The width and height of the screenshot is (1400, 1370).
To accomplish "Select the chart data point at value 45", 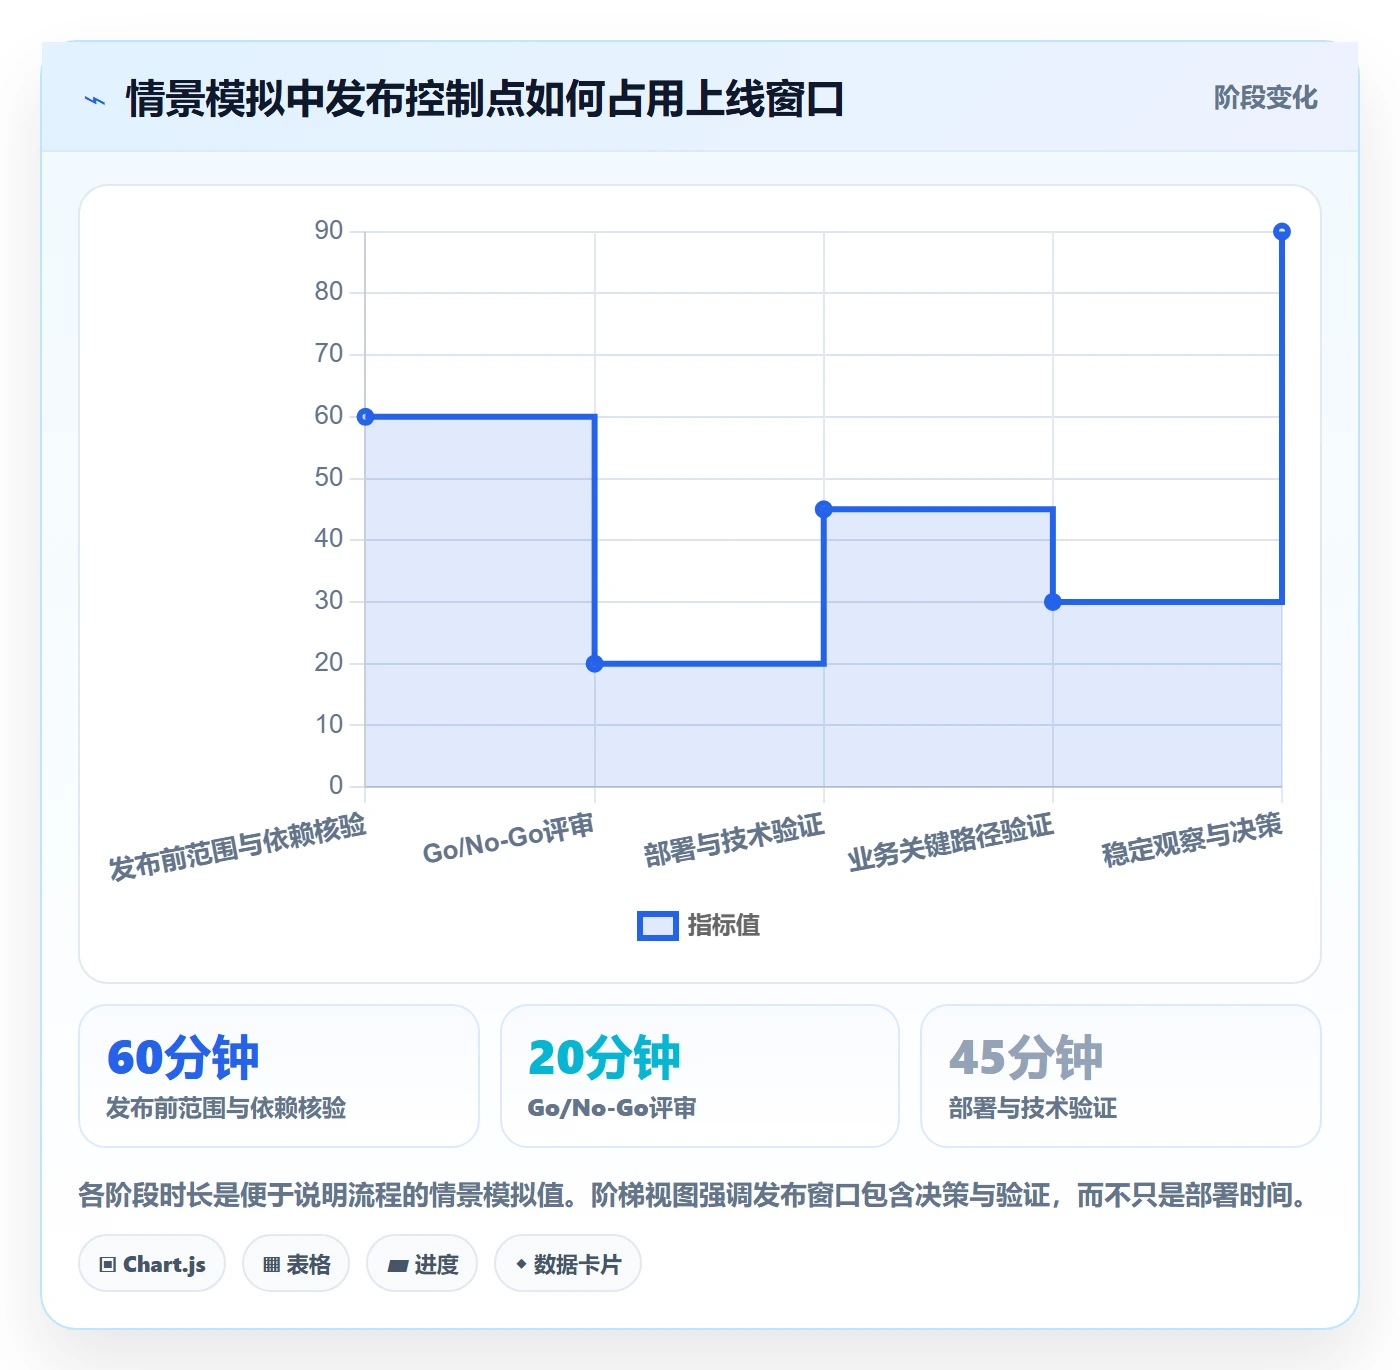I will 824,509.
